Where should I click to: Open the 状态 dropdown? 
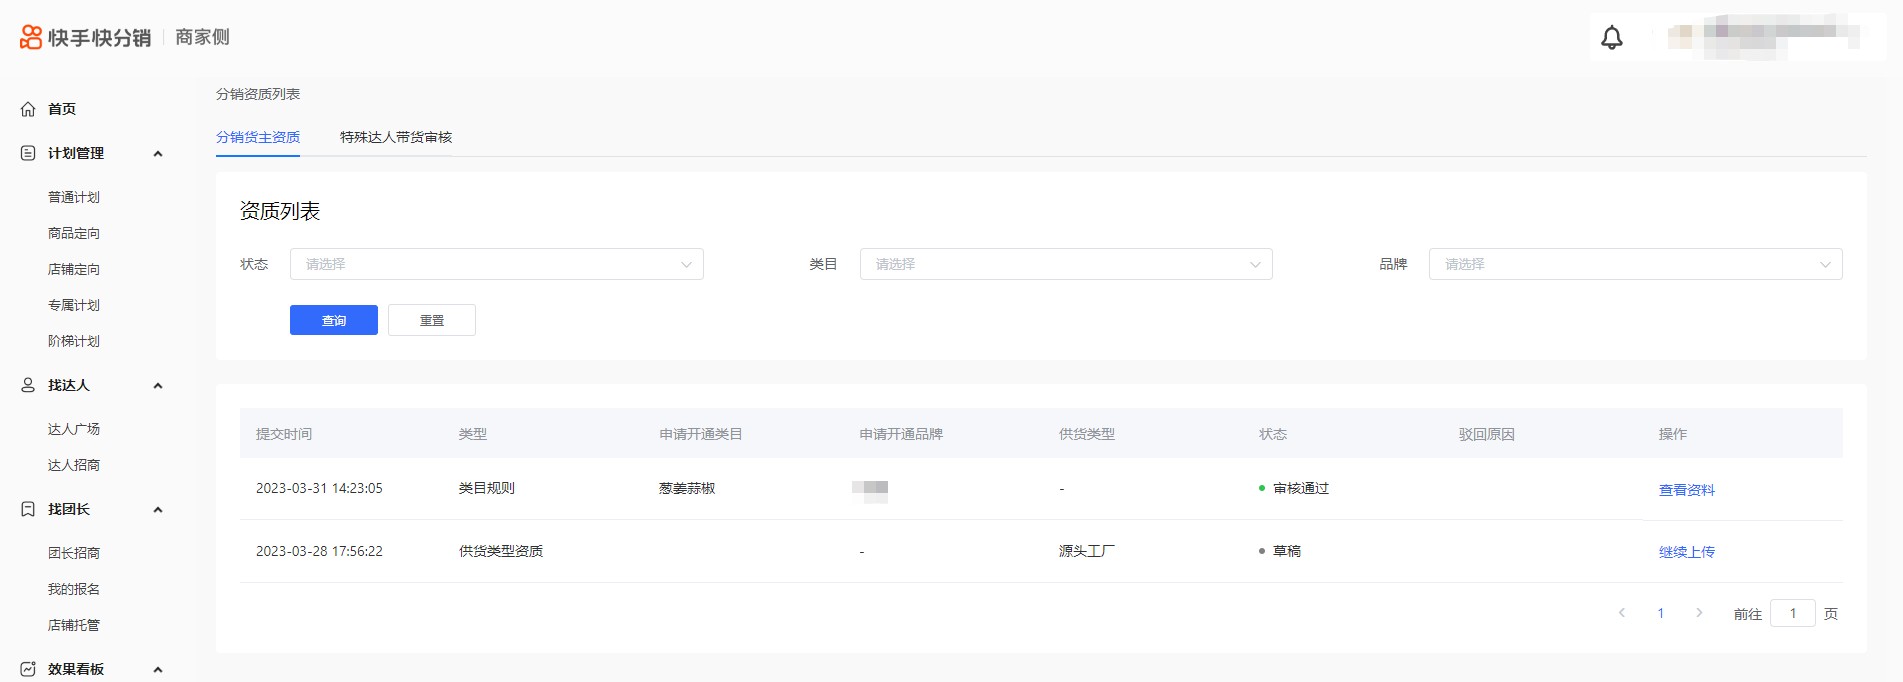point(497,264)
